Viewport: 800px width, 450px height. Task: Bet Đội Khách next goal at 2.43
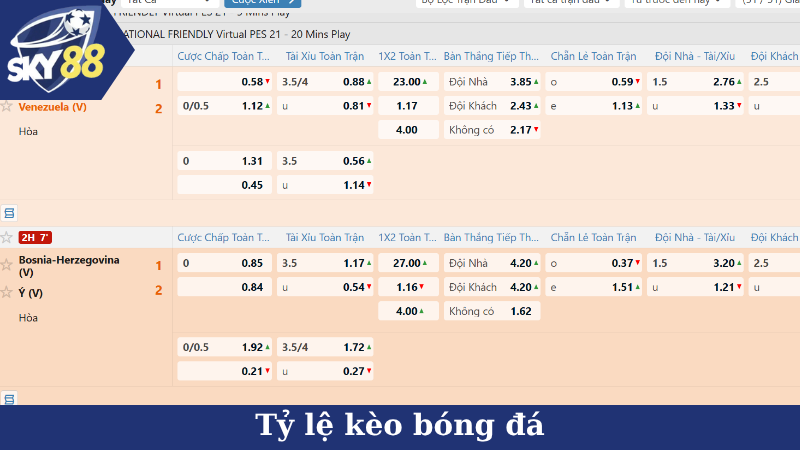pos(492,106)
